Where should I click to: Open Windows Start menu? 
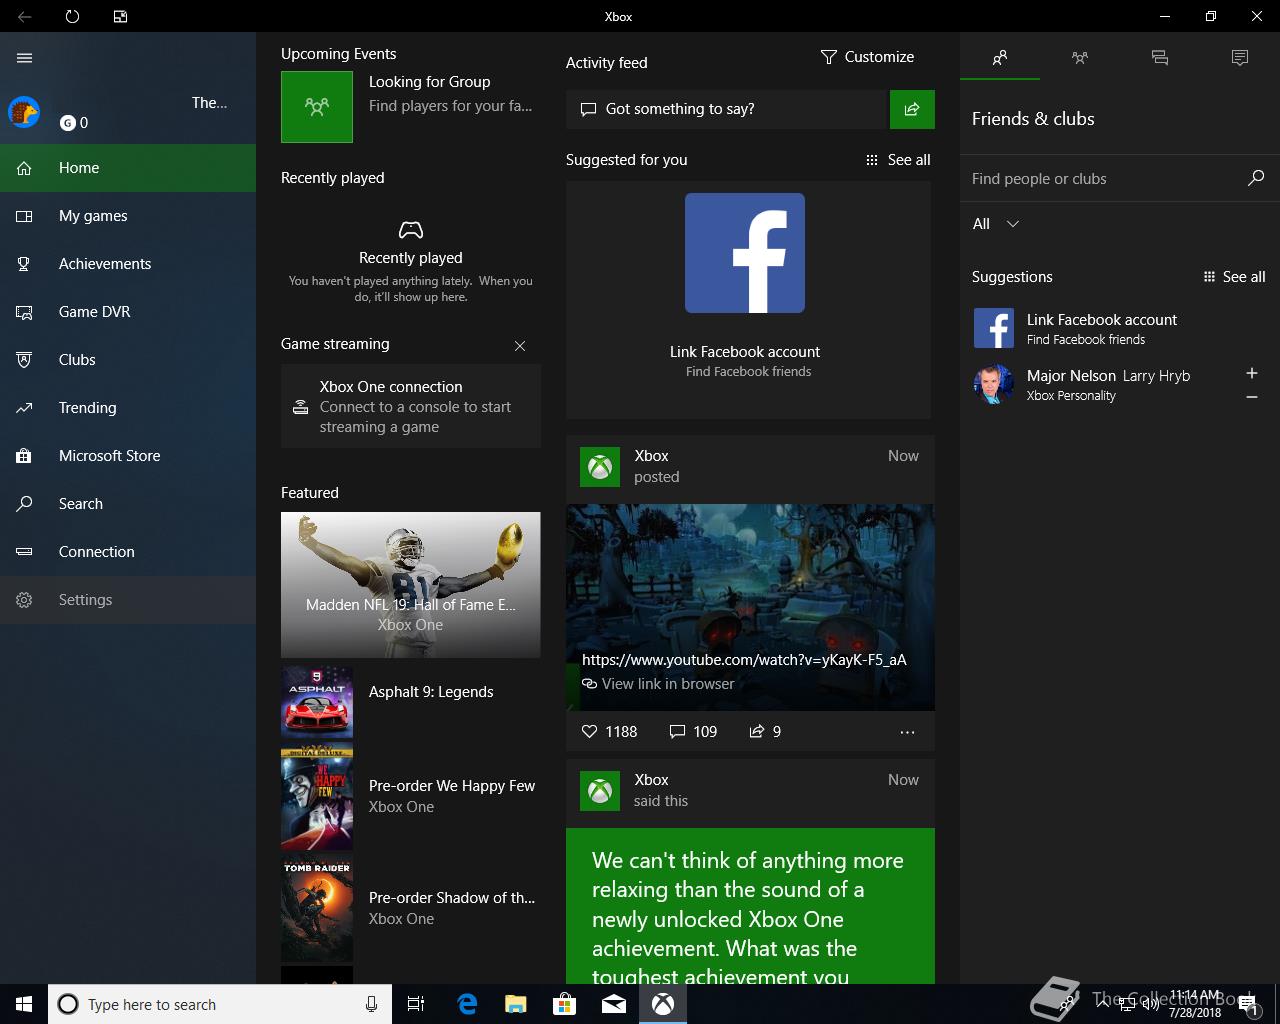pos(24,1004)
